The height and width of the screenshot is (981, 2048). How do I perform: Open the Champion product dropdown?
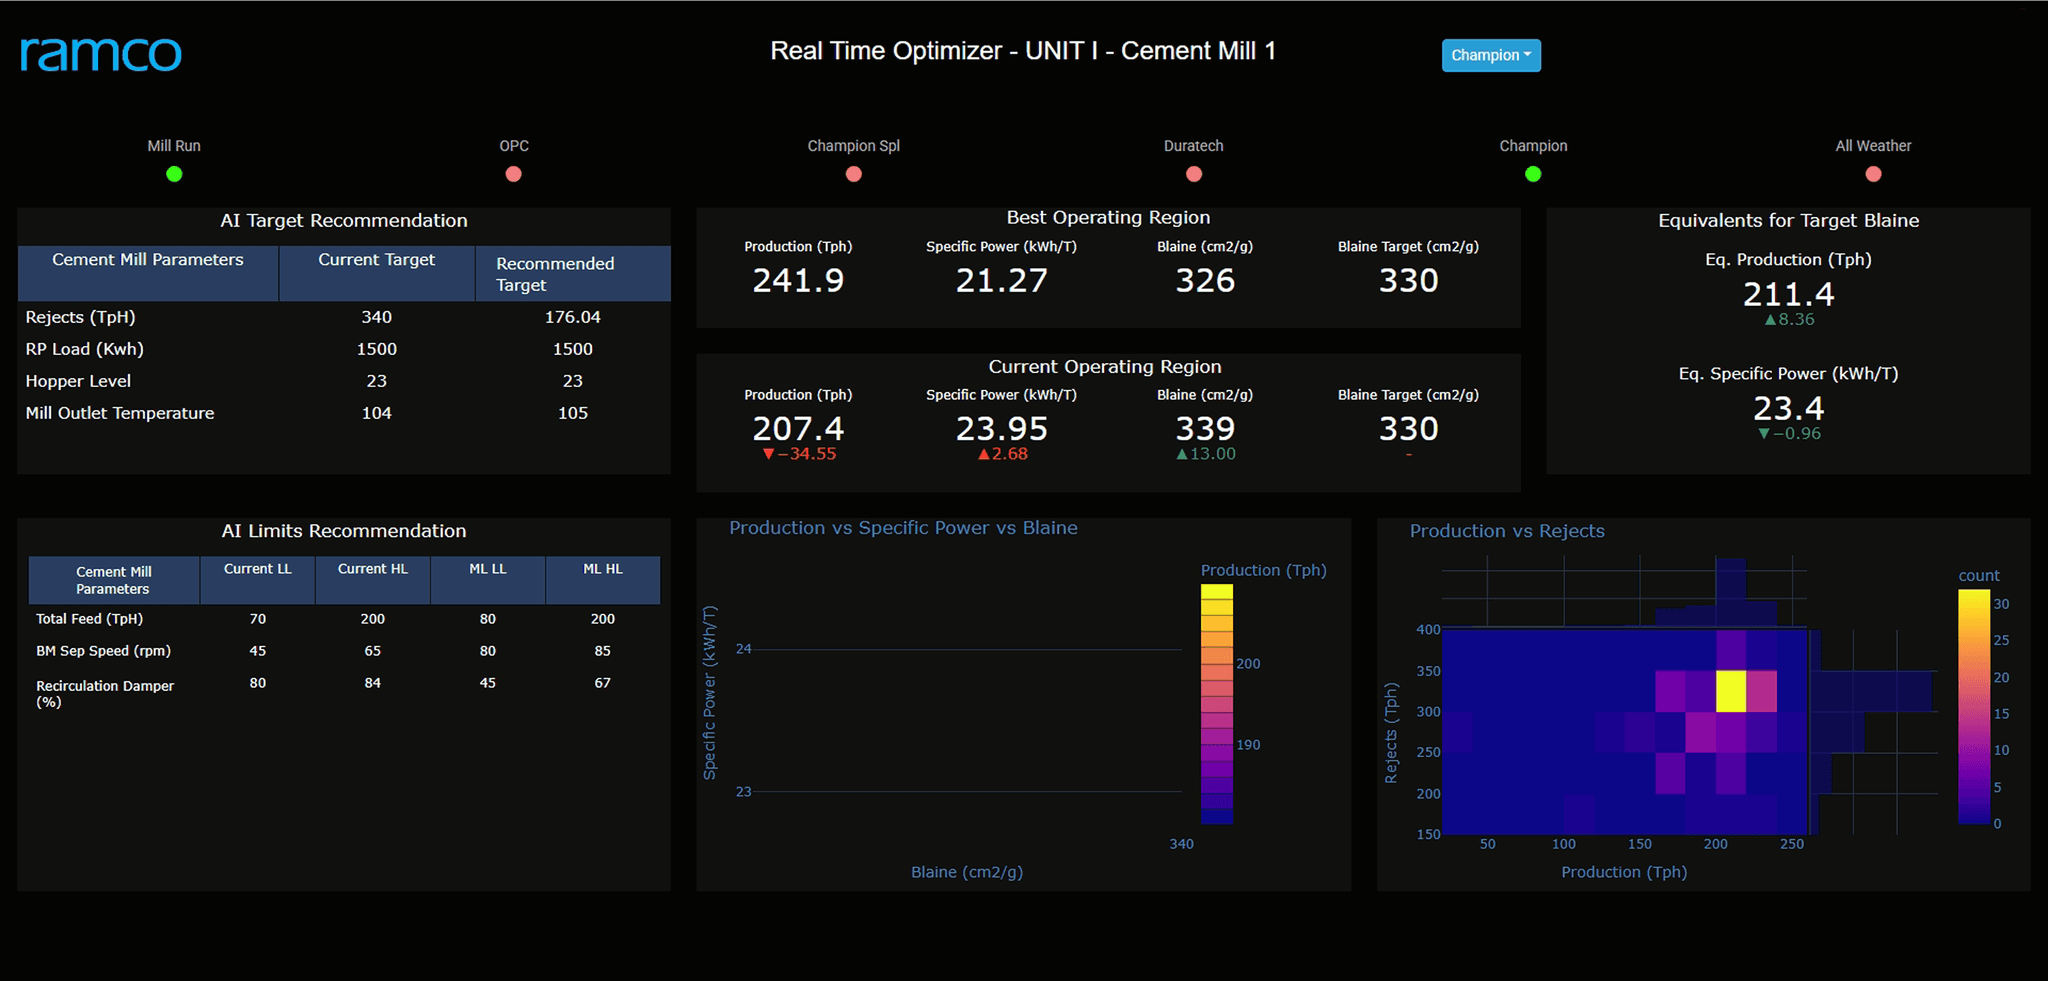pyautogui.click(x=1490, y=55)
